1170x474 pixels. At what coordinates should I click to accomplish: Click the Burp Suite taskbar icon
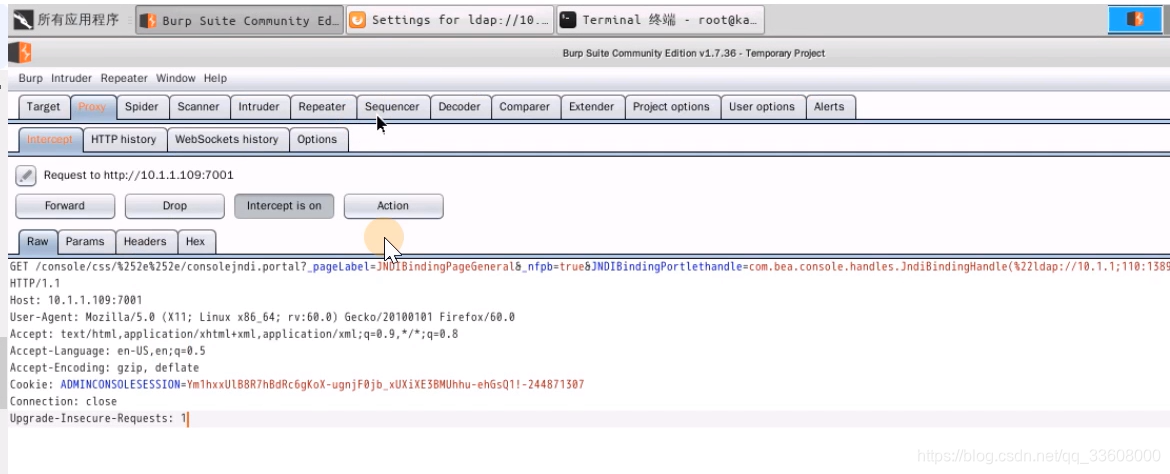coord(149,20)
